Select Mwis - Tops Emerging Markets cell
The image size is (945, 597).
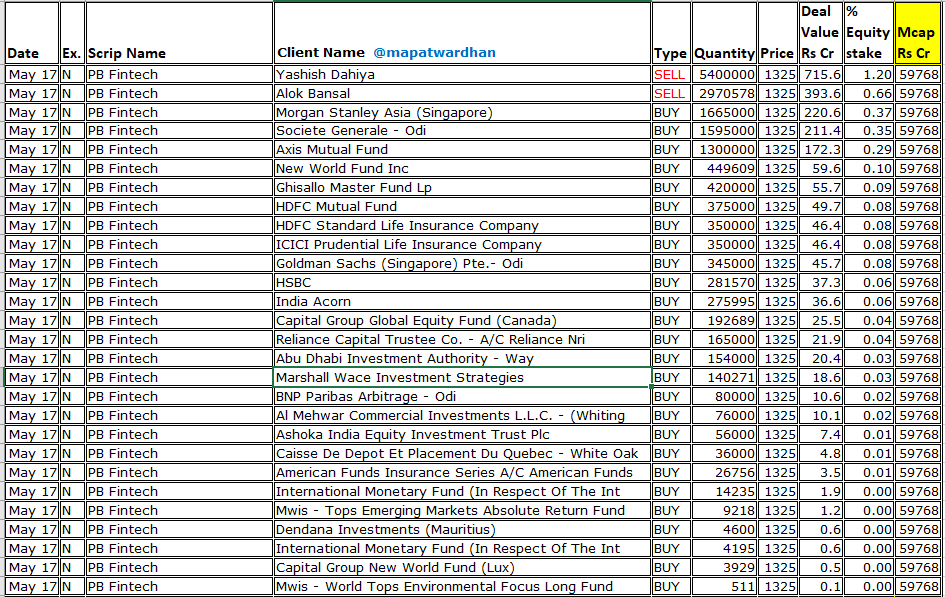pyautogui.click(x=462, y=511)
